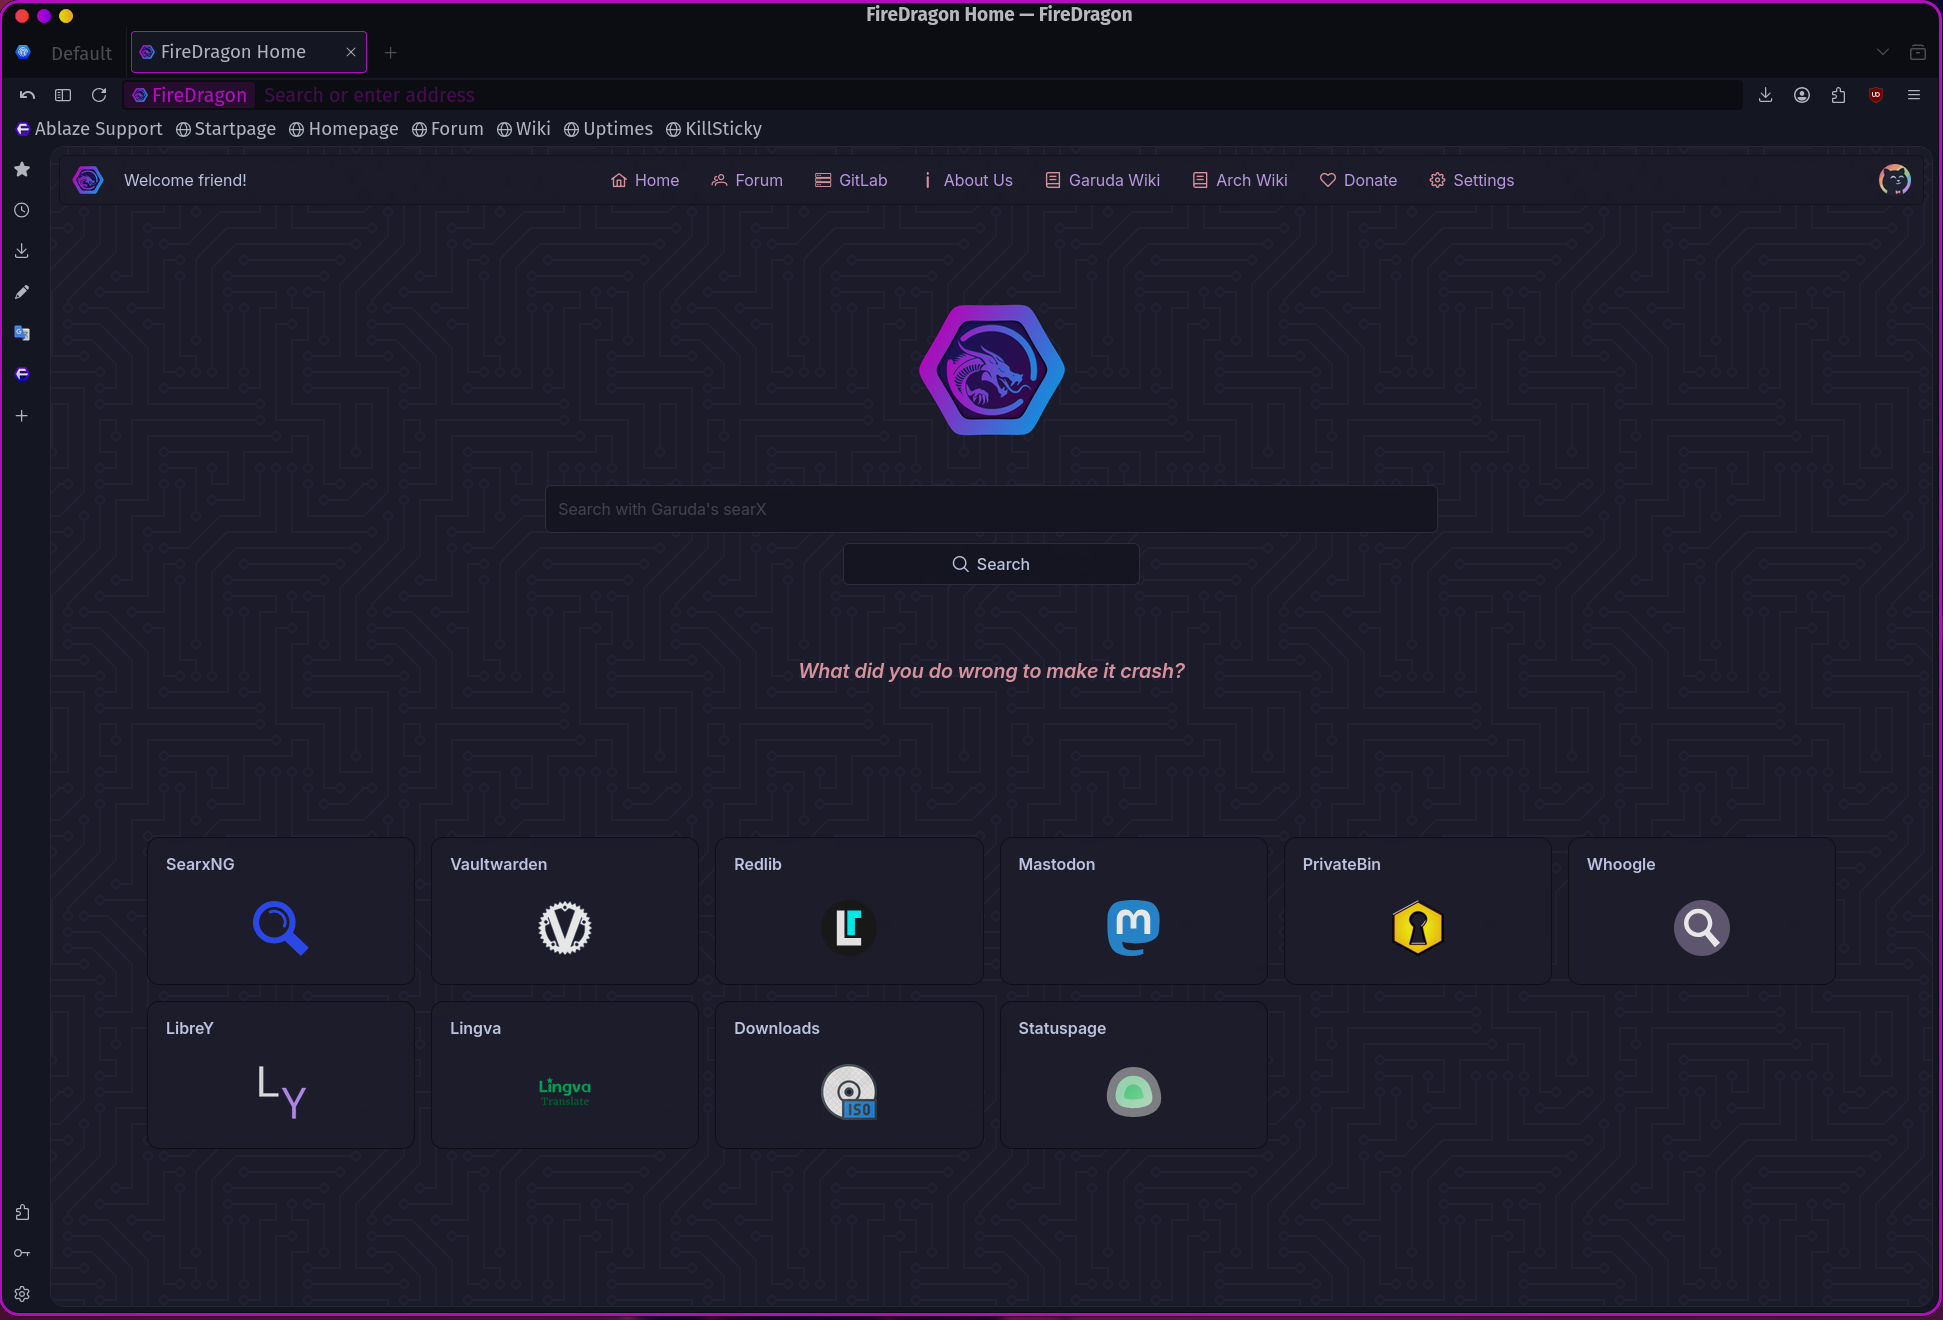Open the PrivateBin service tile icon

coord(1417,927)
